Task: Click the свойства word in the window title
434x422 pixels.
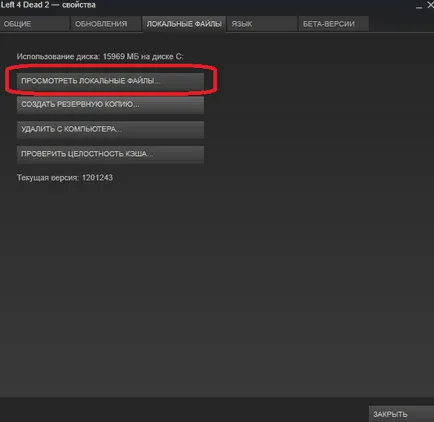Action: tap(79, 5)
